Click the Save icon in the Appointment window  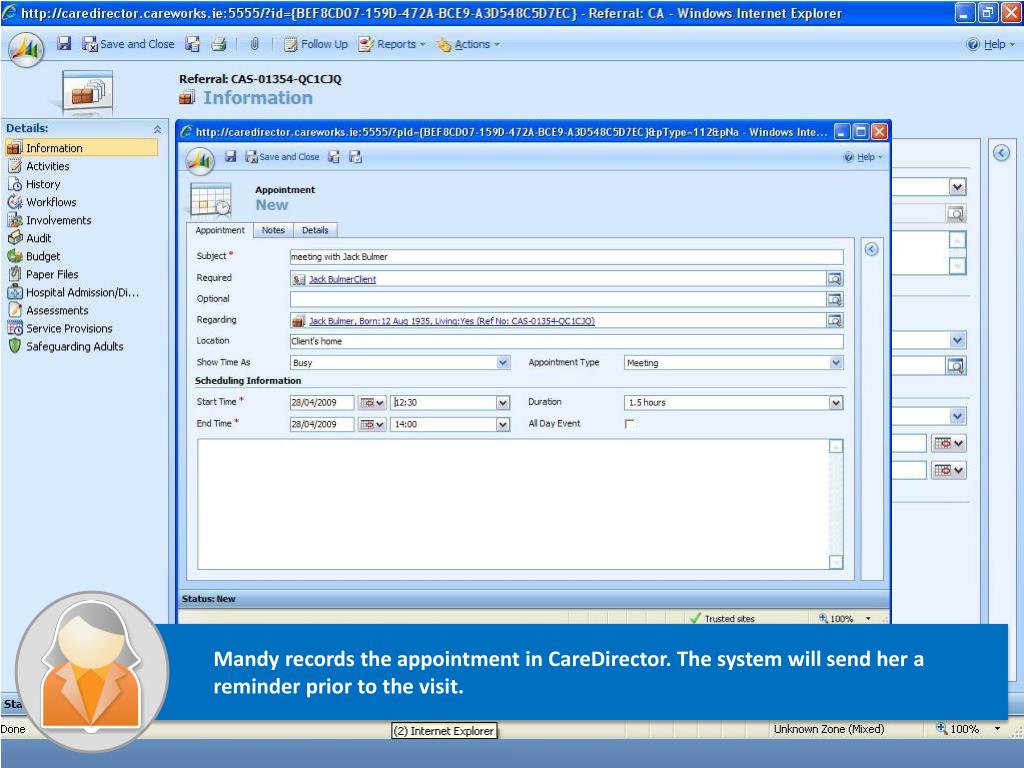click(230, 157)
